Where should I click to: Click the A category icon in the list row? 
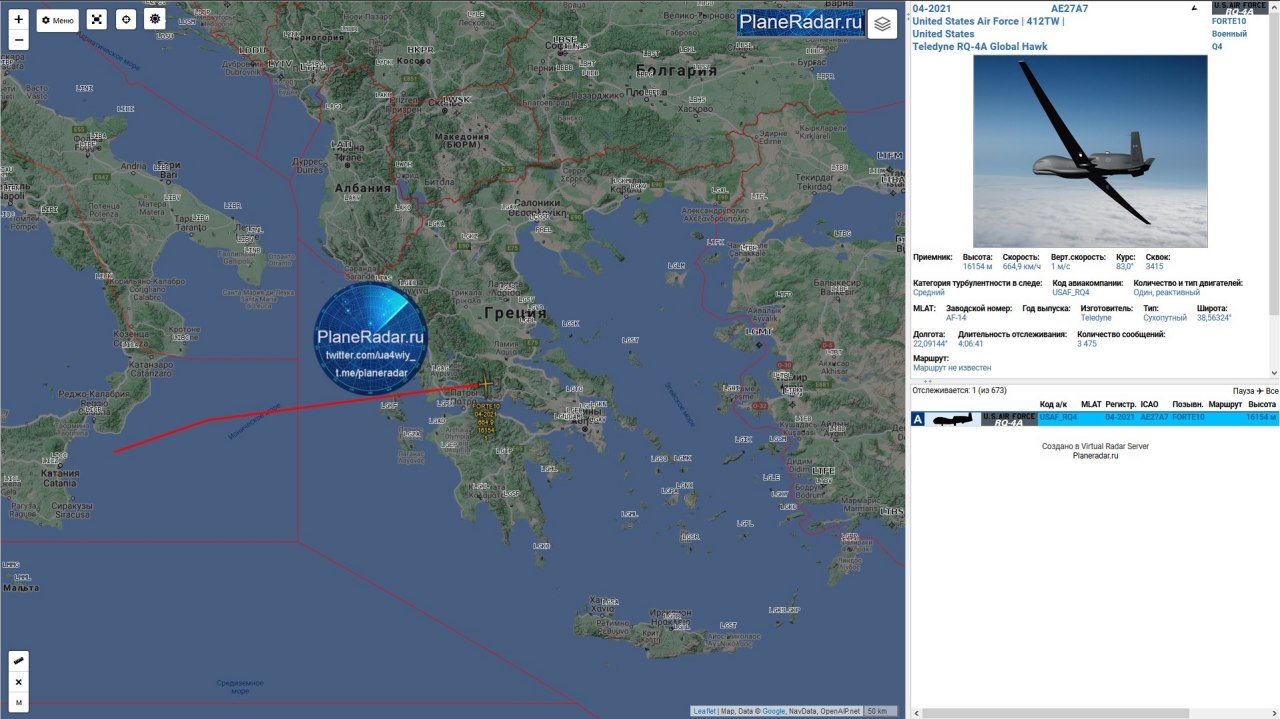918,419
